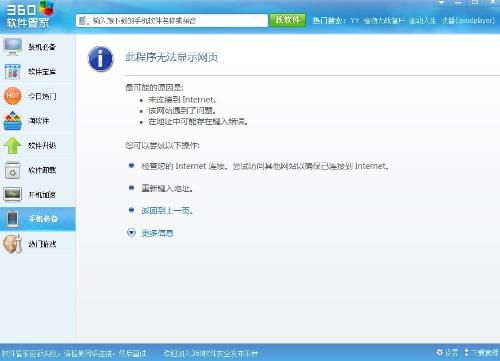Open 淘软件 shopping basket icon
The height and width of the screenshot is (361, 500).
point(13,121)
